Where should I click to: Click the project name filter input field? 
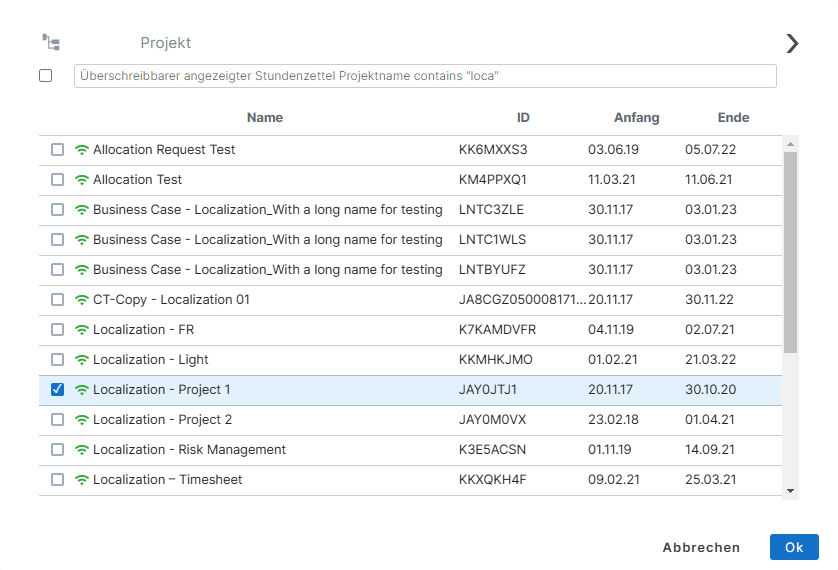tap(425, 76)
